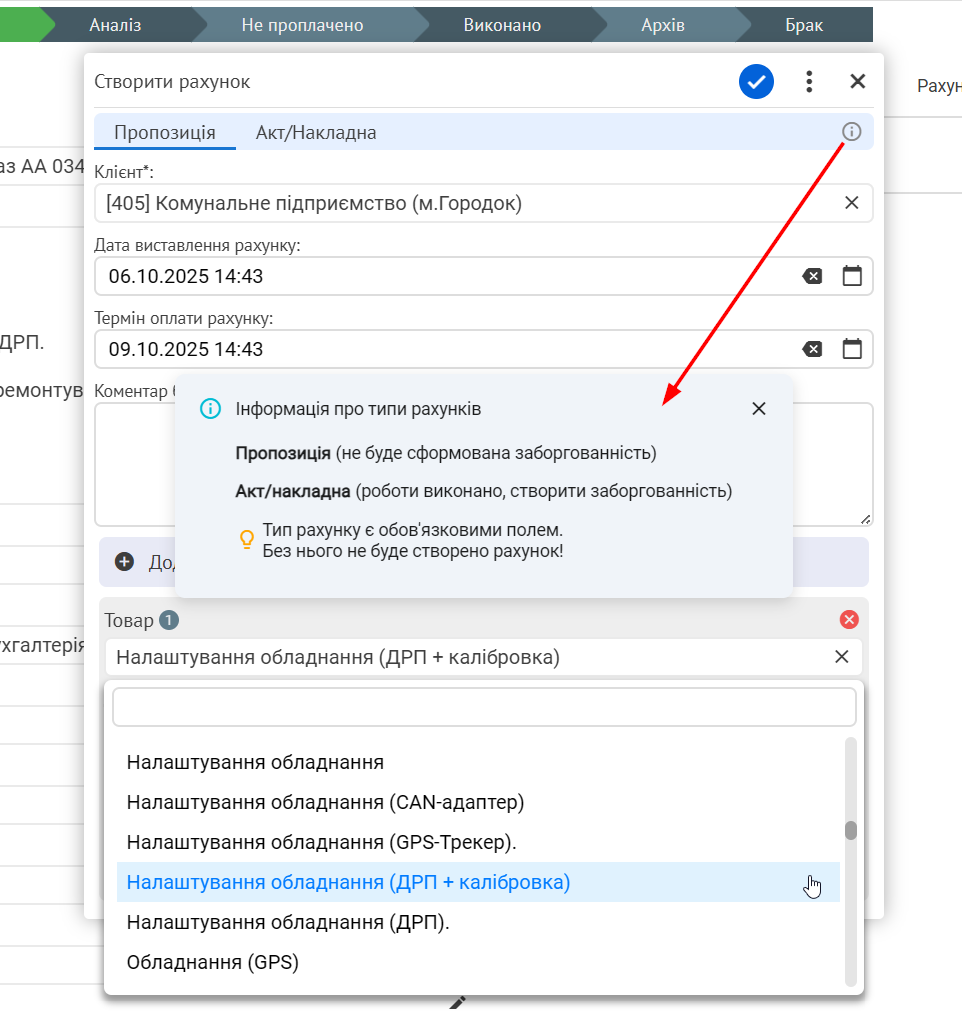Clear the selected client field
Screen dimensions: 962x1018
coord(852,203)
